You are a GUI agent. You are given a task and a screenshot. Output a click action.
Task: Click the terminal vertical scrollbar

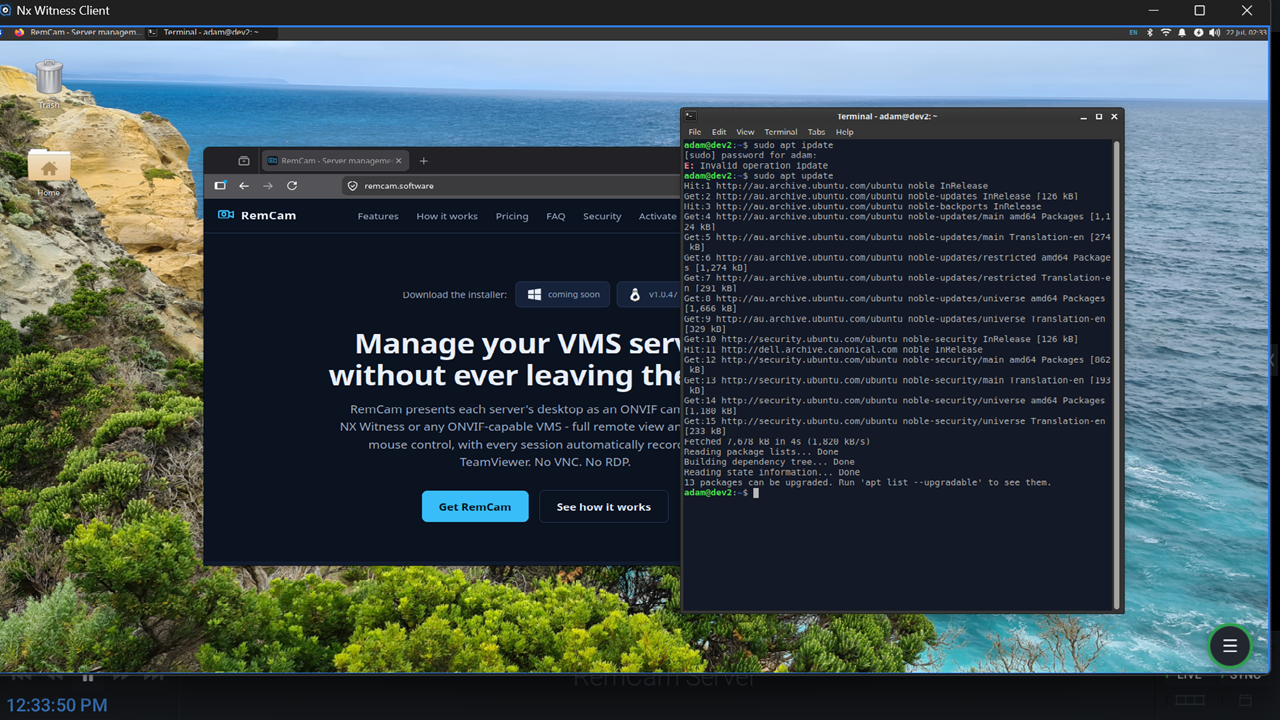[1117, 374]
